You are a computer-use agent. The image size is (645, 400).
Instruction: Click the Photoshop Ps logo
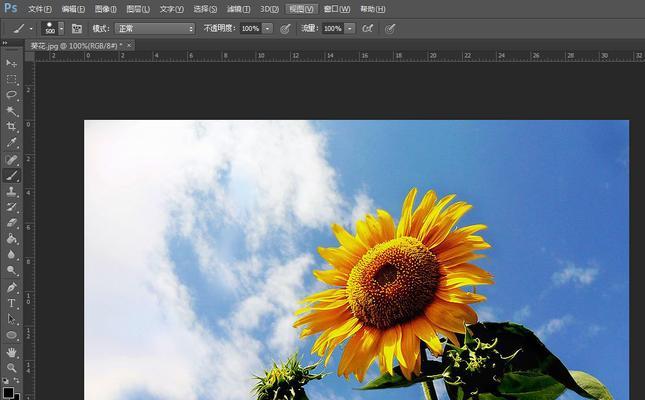tap(10, 8)
